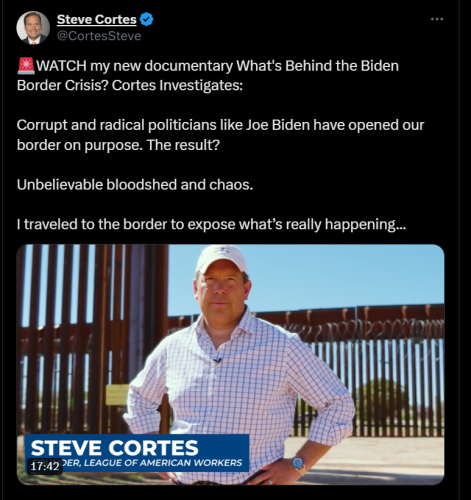Click the red siren emoji
Image resolution: width=471 pixels, height=500 pixels.
pos(26,66)
